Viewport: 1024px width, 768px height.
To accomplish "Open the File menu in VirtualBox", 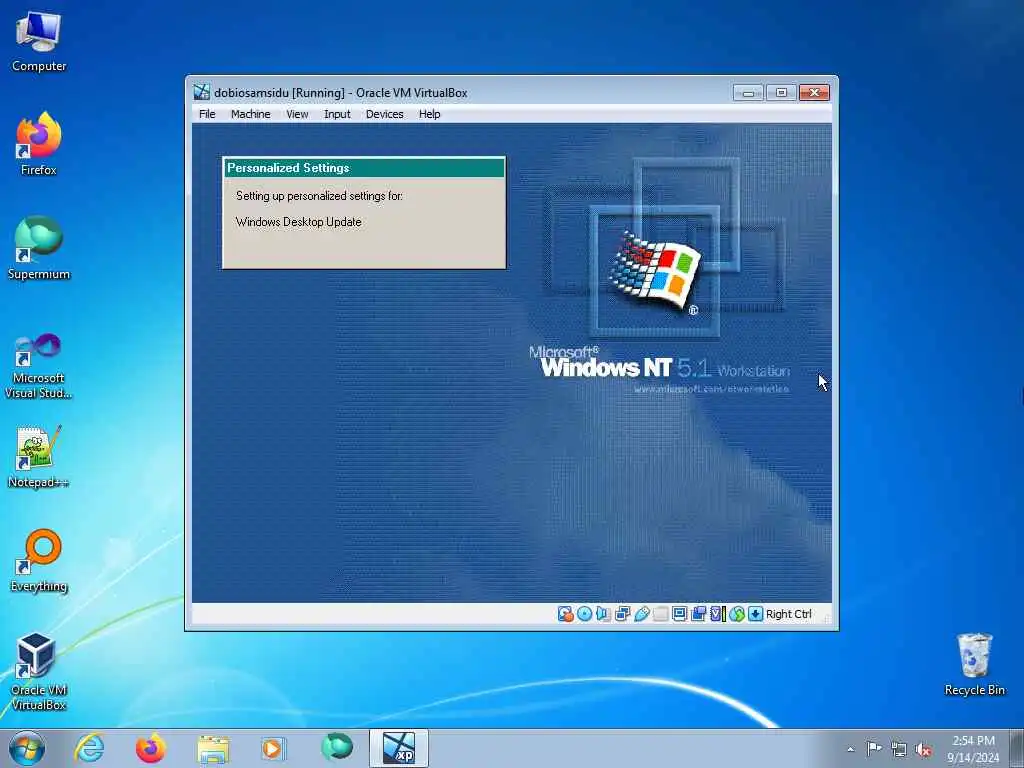I will (x=207, y=114).
